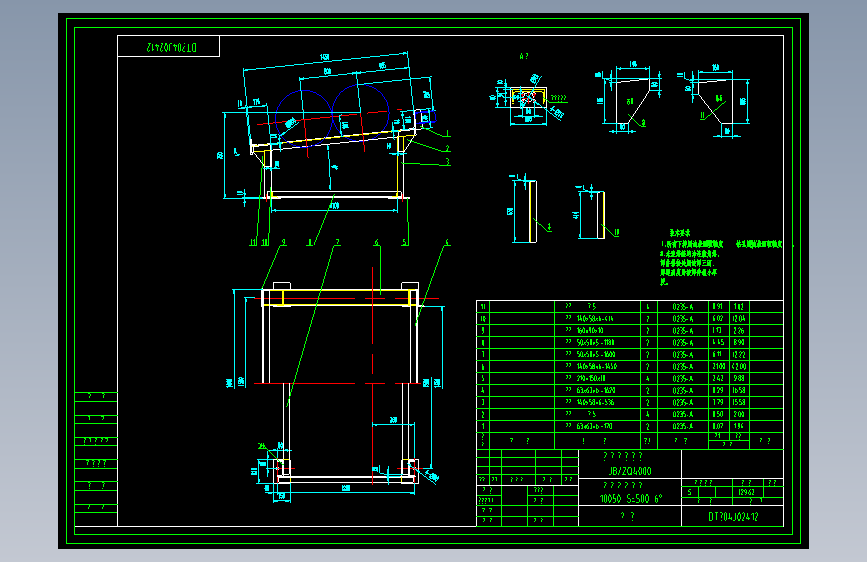Viewport: 867px width, 562px height.
Task: Click the '10050 S=500 6°' title text
Action: pos(631,498)
